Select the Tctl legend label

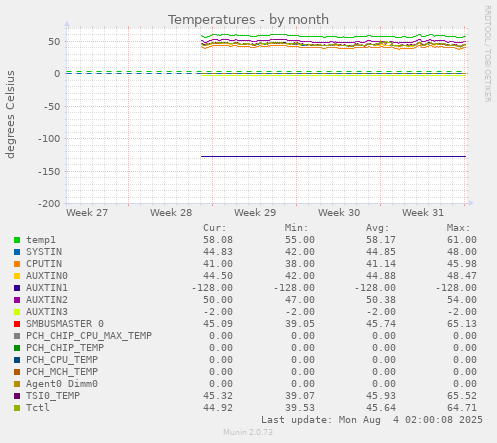(x=38, y=408)
